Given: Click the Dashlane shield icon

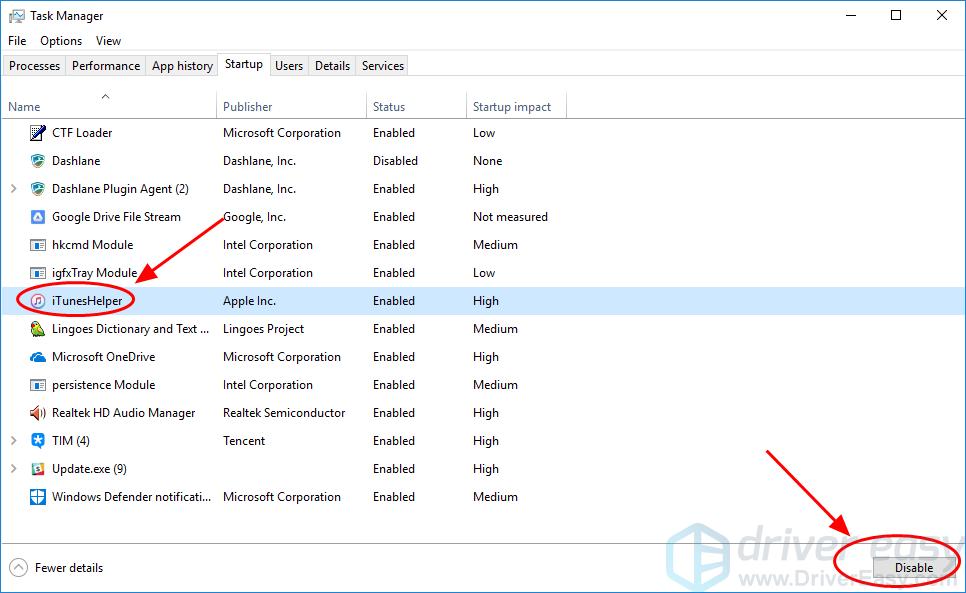Looking at the screenshot, I should 38,161.
